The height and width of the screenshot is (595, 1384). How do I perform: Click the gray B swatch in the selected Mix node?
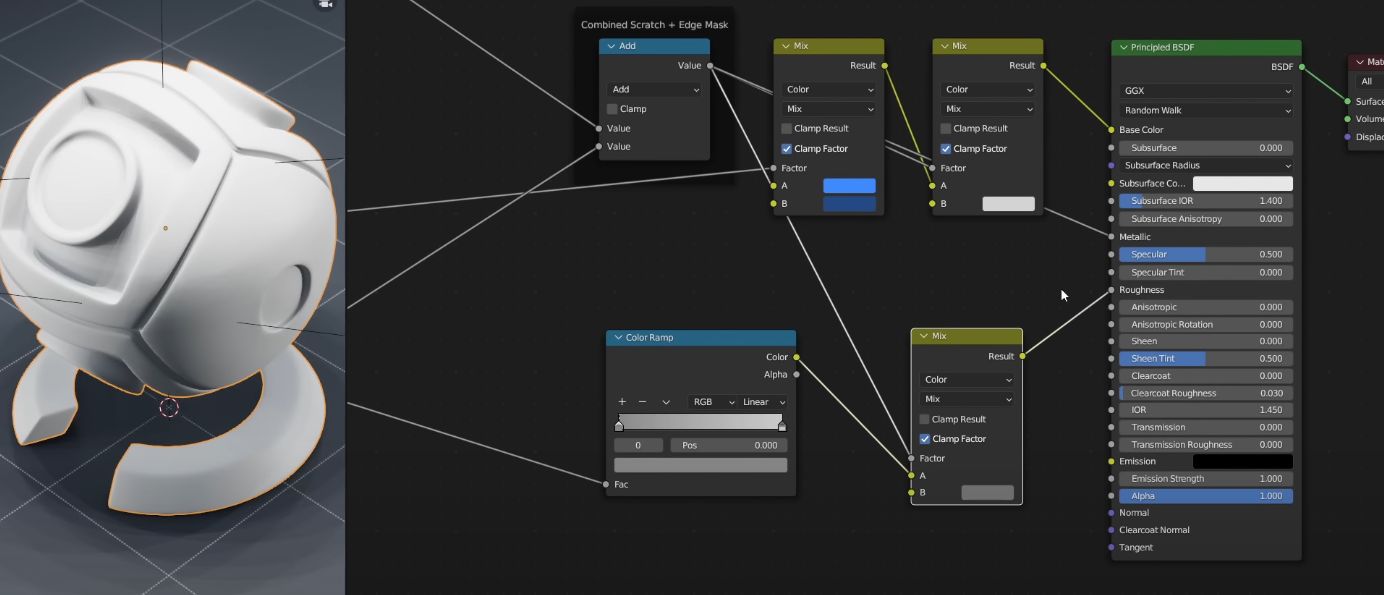987,493
